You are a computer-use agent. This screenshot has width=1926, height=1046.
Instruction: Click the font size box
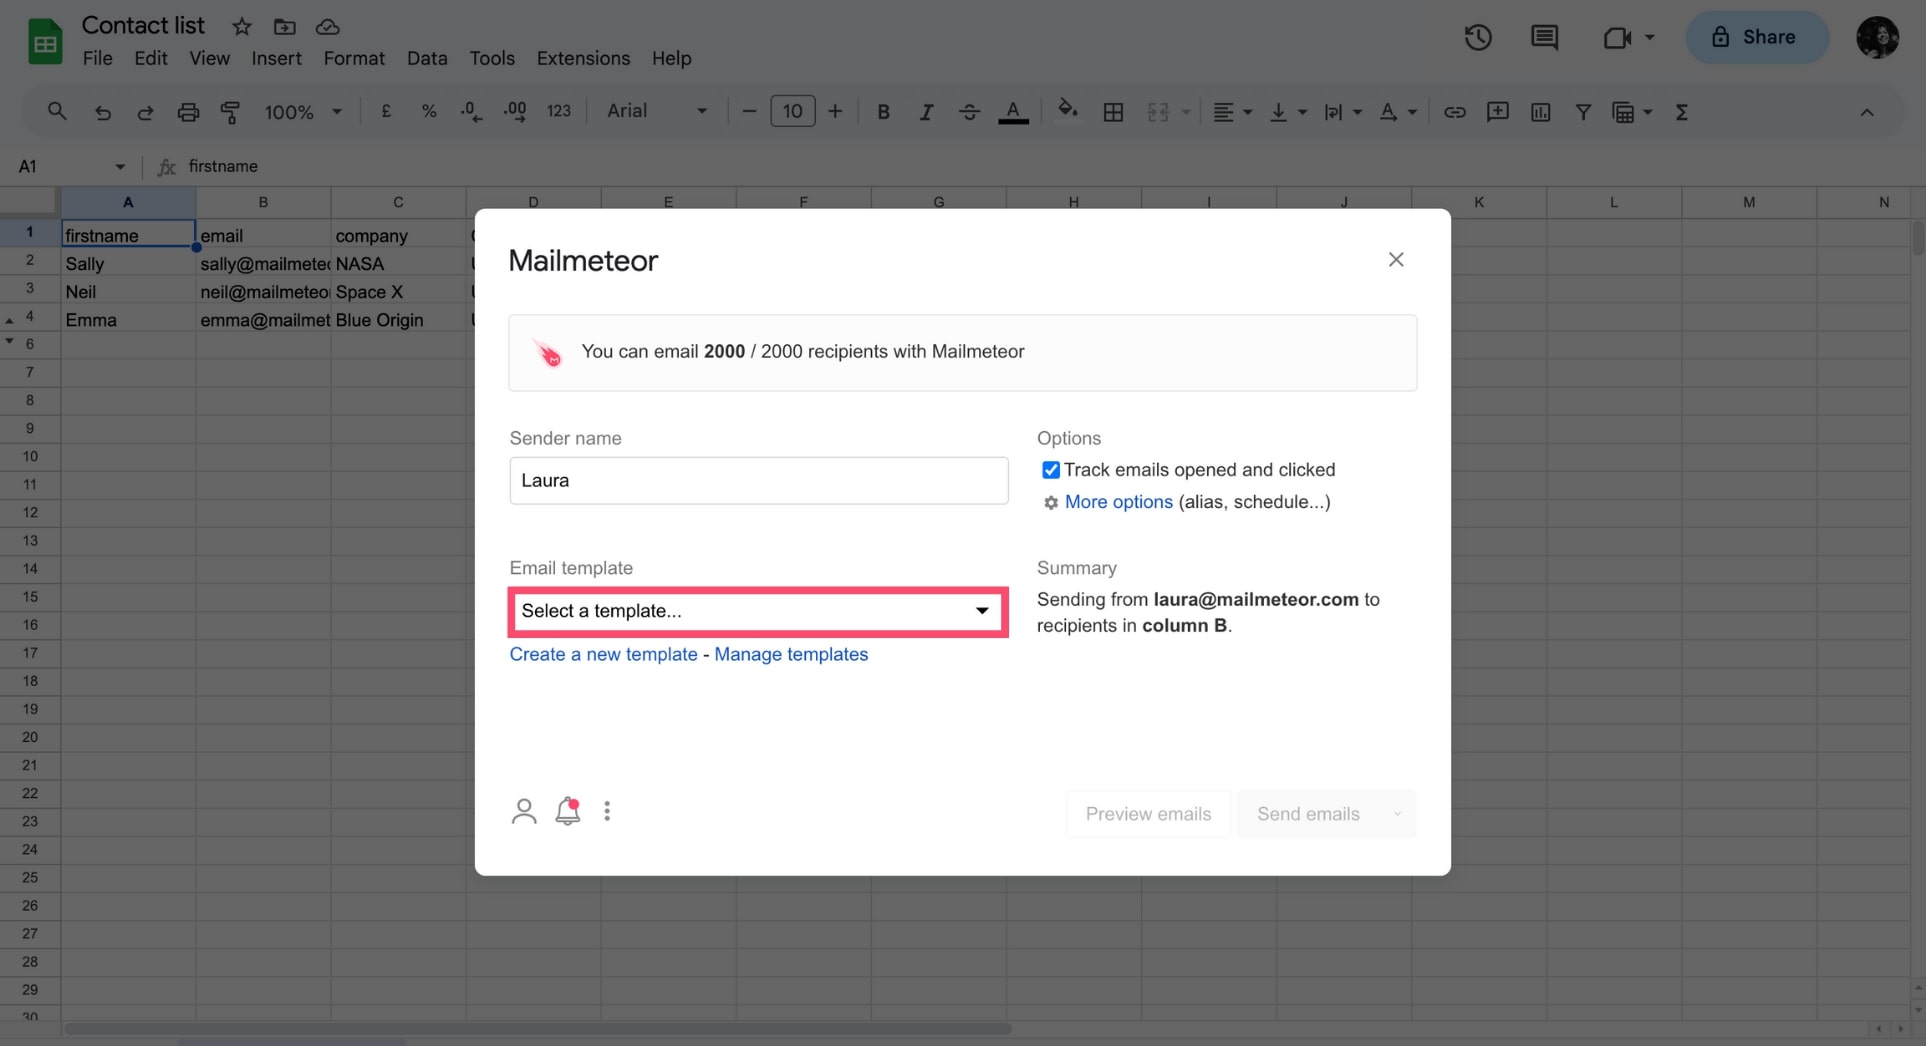[x=792, y=111]
